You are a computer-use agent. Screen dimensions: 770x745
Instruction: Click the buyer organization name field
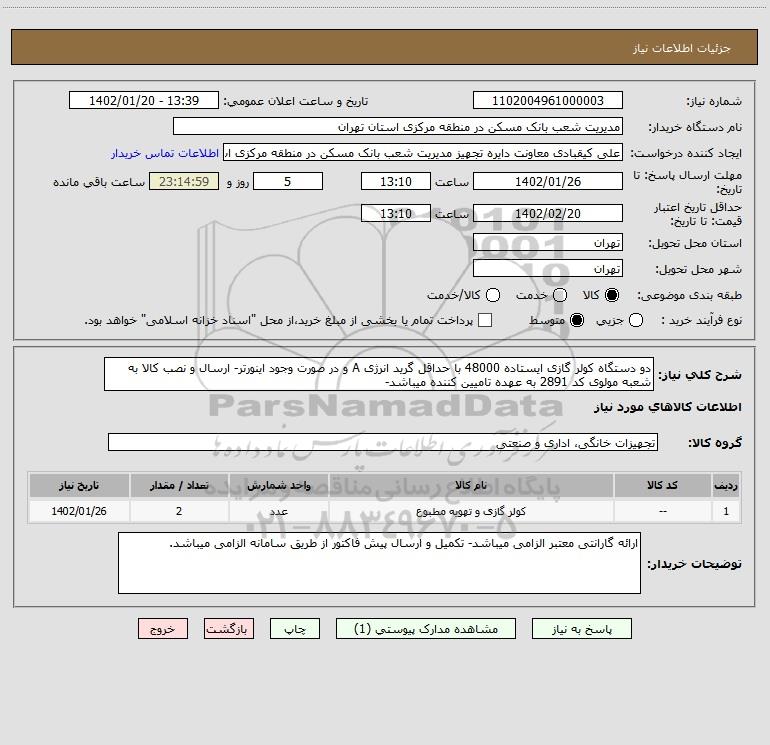click(x=398, y=127)
